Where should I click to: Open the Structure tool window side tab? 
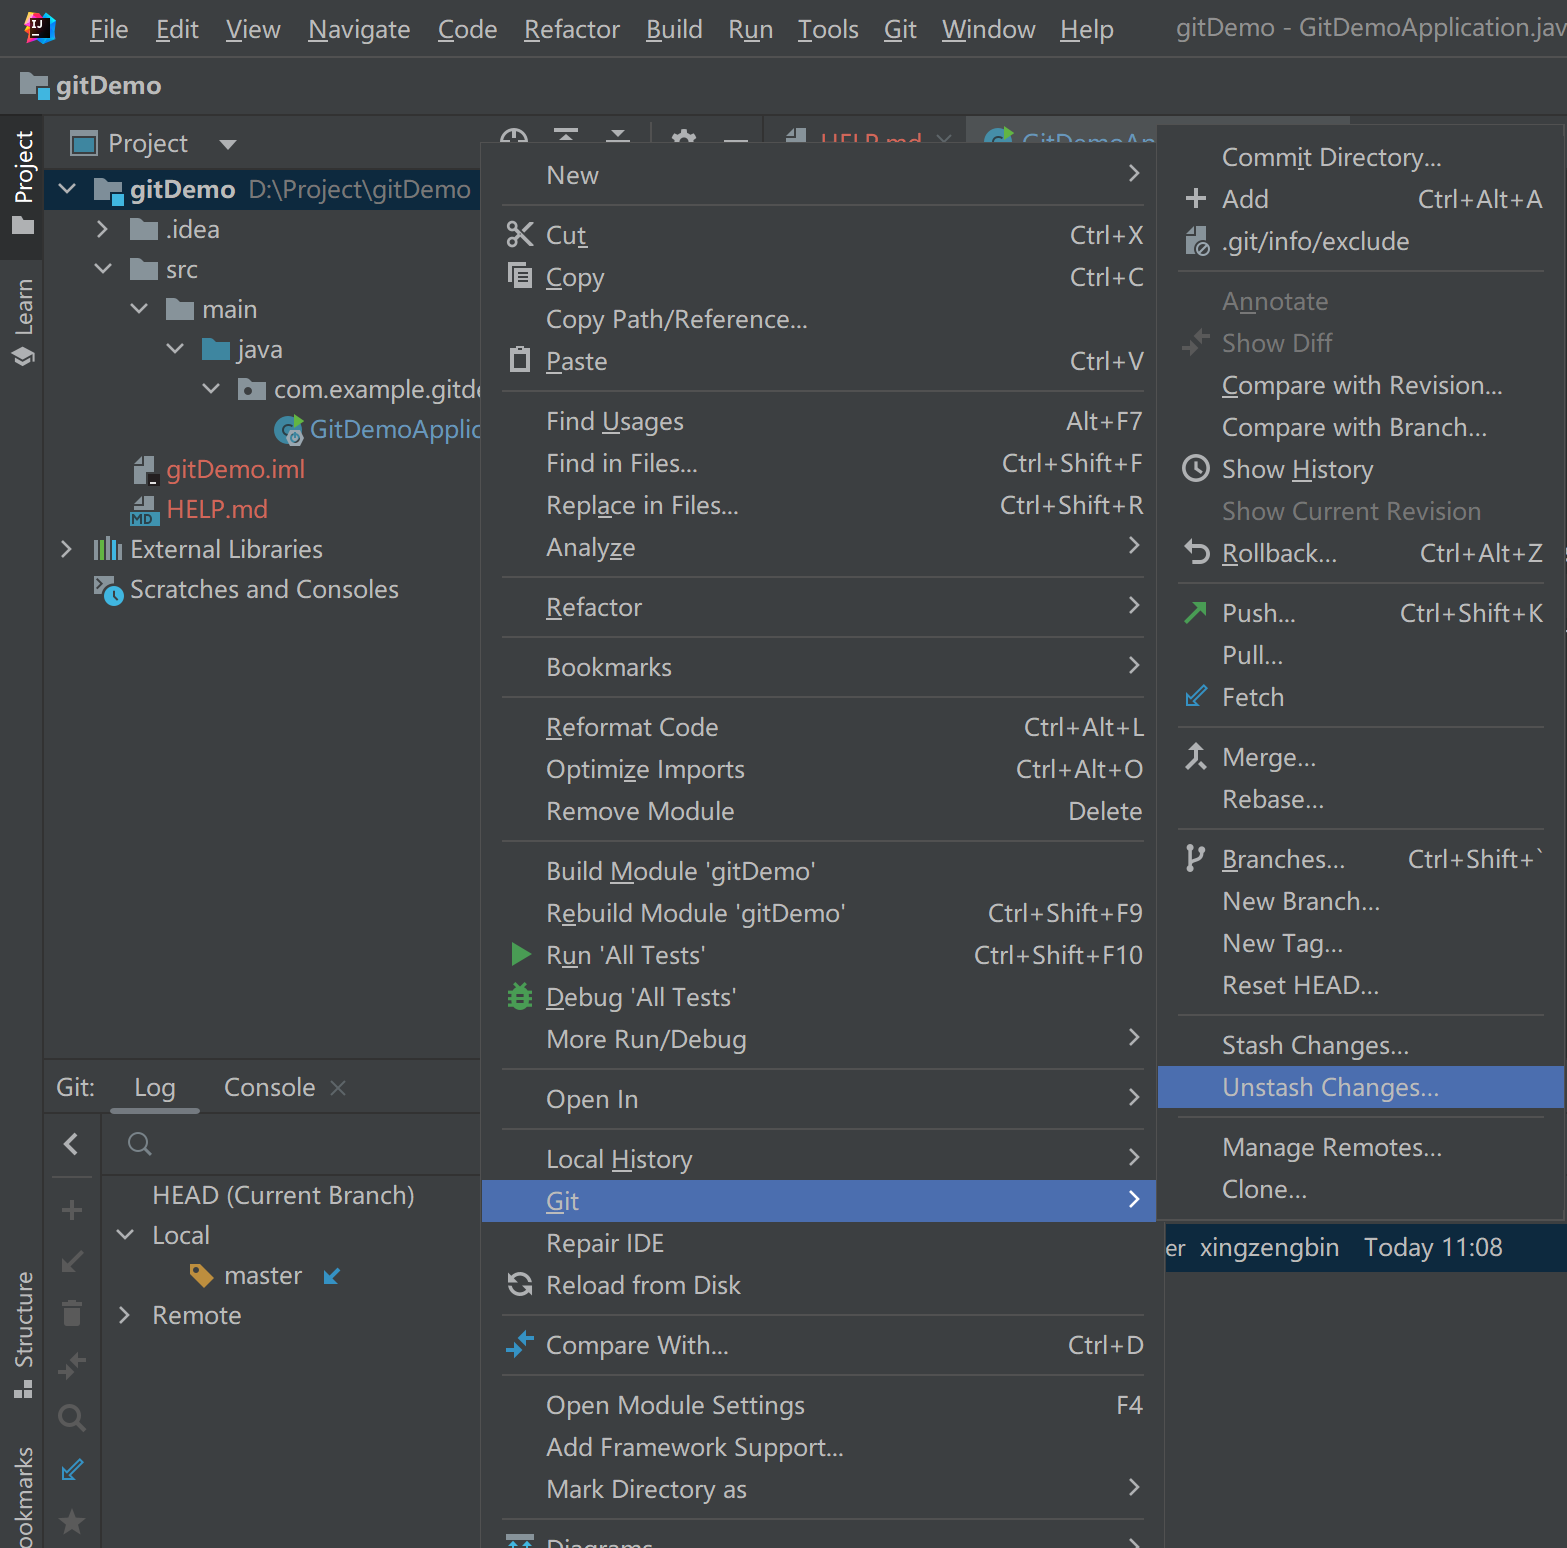22,1335
